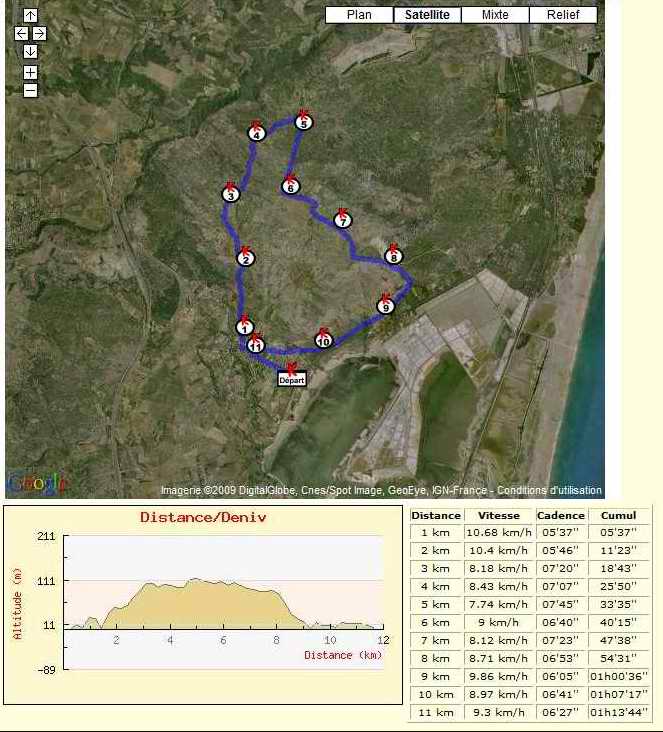Click the Google logo on map
663x732 pixels.
[36, 483]
